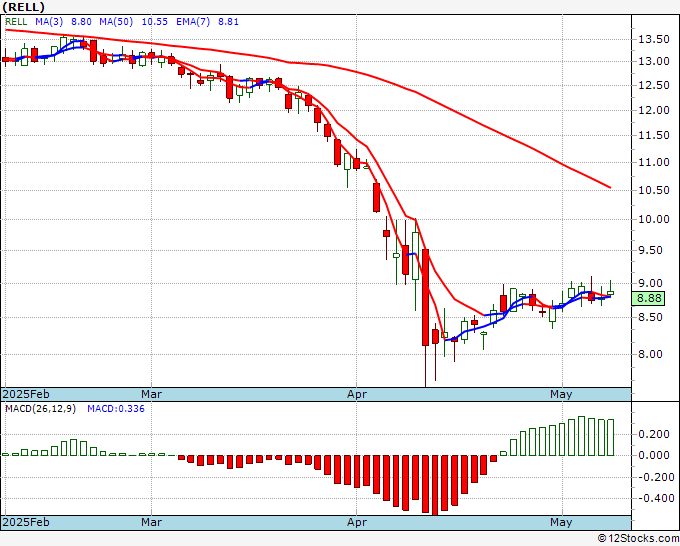Click the 13.50 price axis label
680x546 pixels.
pyautogui.click(x=654, y=39)
